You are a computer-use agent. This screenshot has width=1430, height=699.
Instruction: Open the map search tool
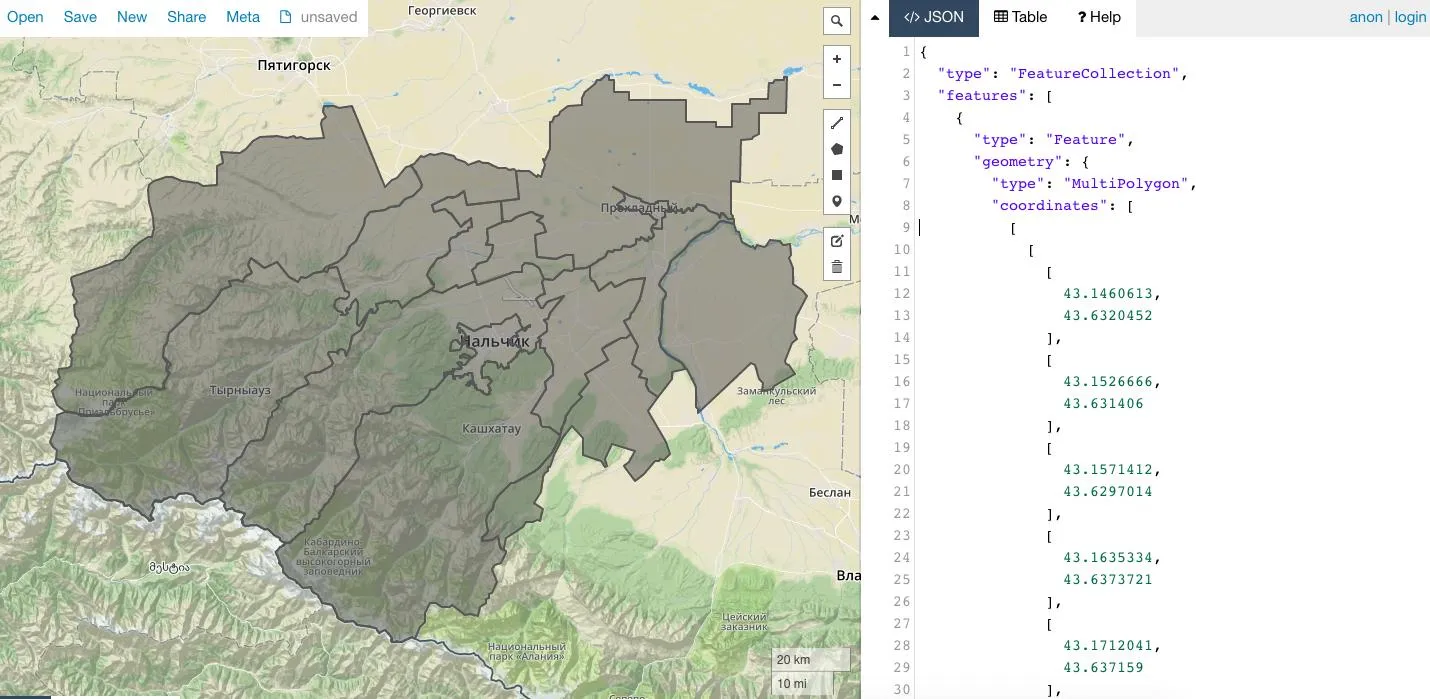point(837,20)
